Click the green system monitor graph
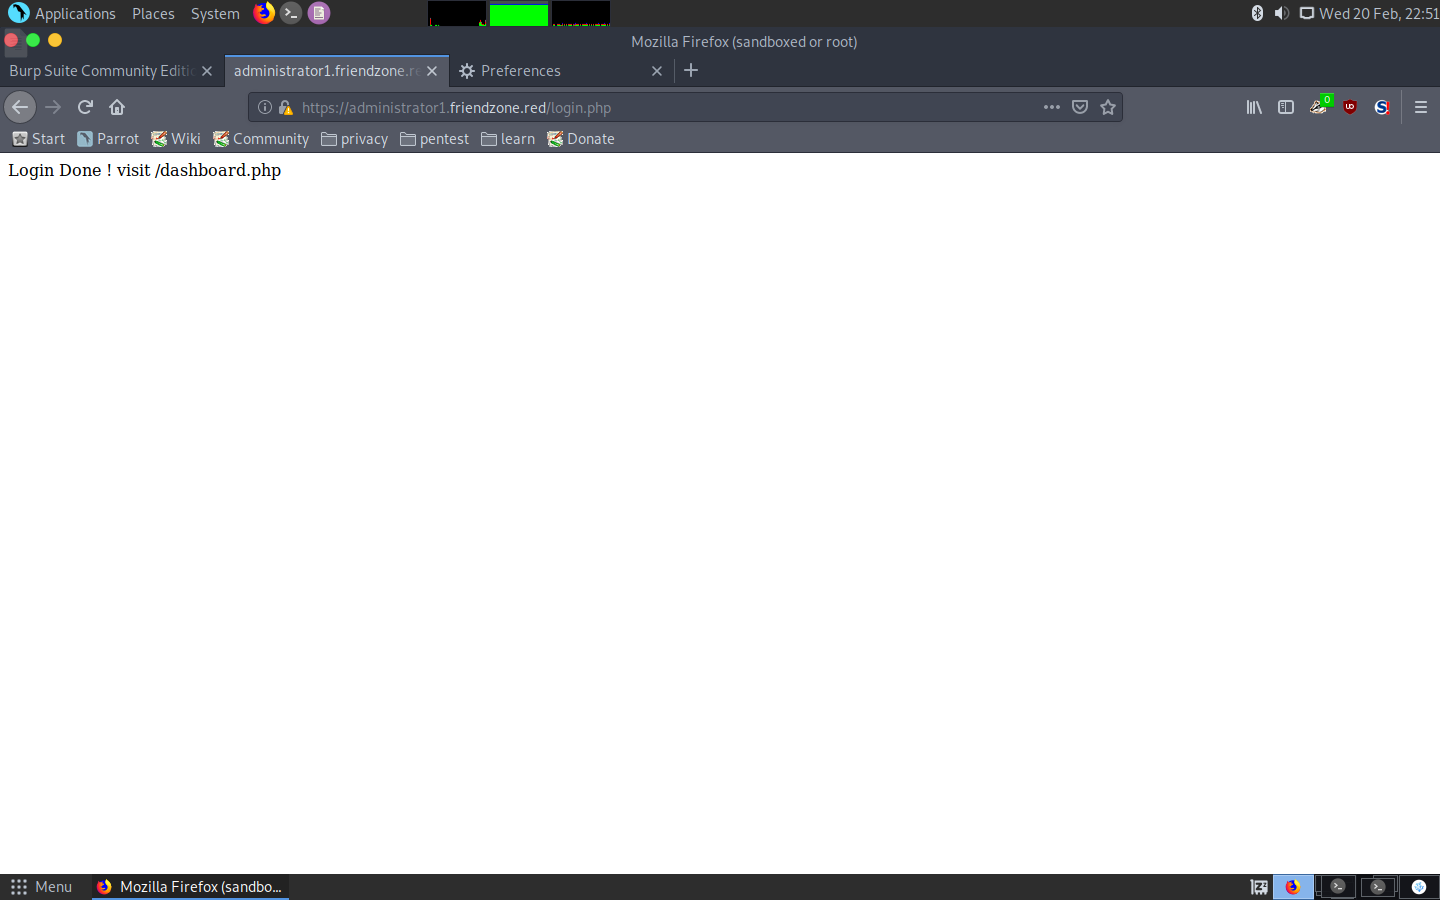This screenshot has width=1440, height=900. [519, 13]
